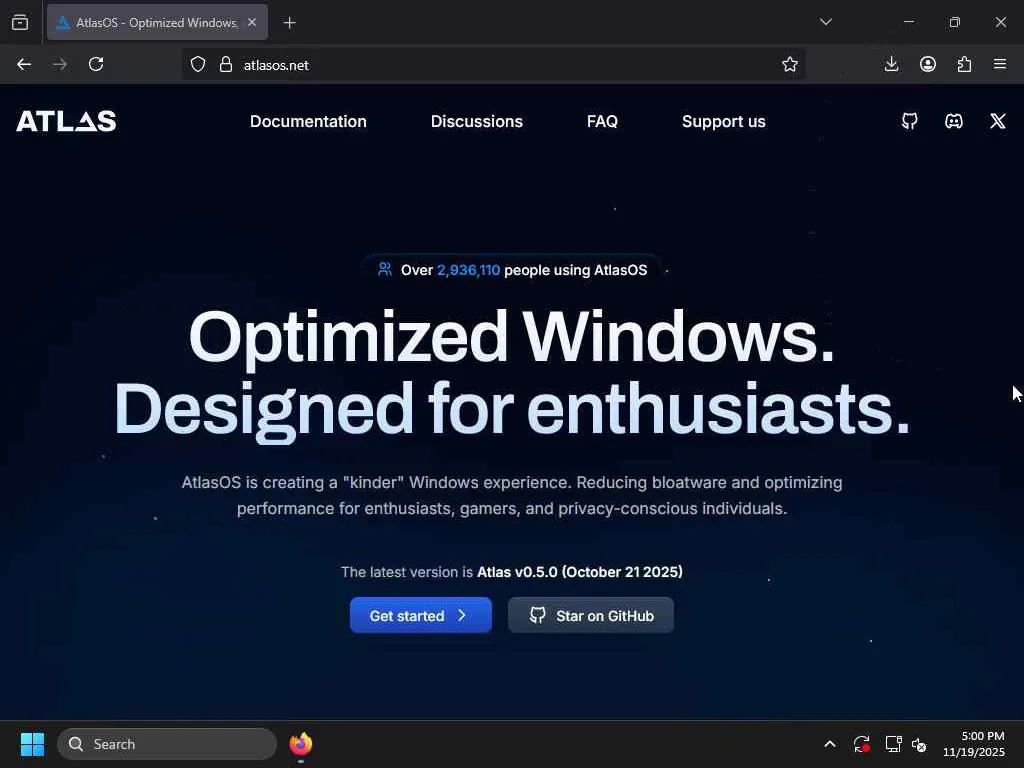This screenshot has height=768, width=1024.
Task: Bookmark this page with star icon
Action: [x=790, y=65]
